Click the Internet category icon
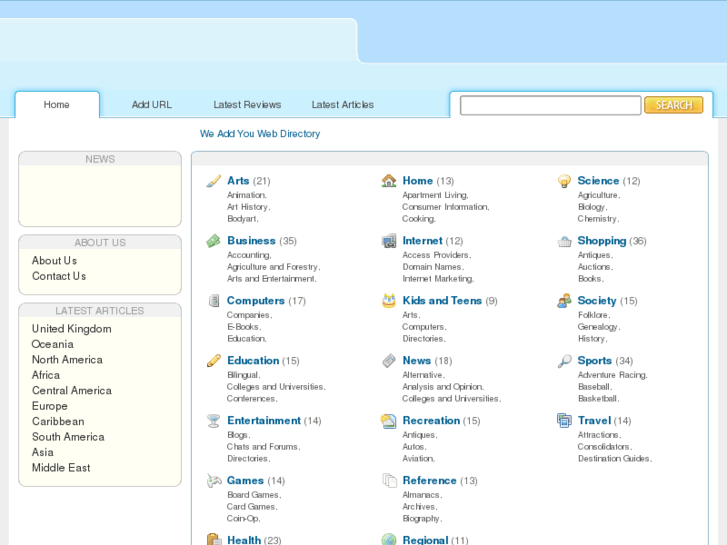This screenshot has width=727, height=545. click(389, 241)
